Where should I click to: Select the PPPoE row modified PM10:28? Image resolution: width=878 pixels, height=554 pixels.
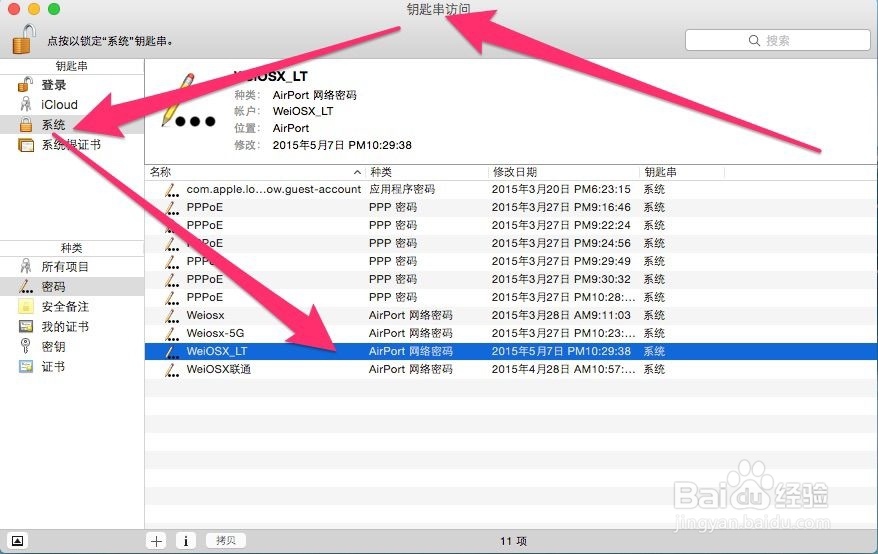pyautogui.click(x=511, y=297)
